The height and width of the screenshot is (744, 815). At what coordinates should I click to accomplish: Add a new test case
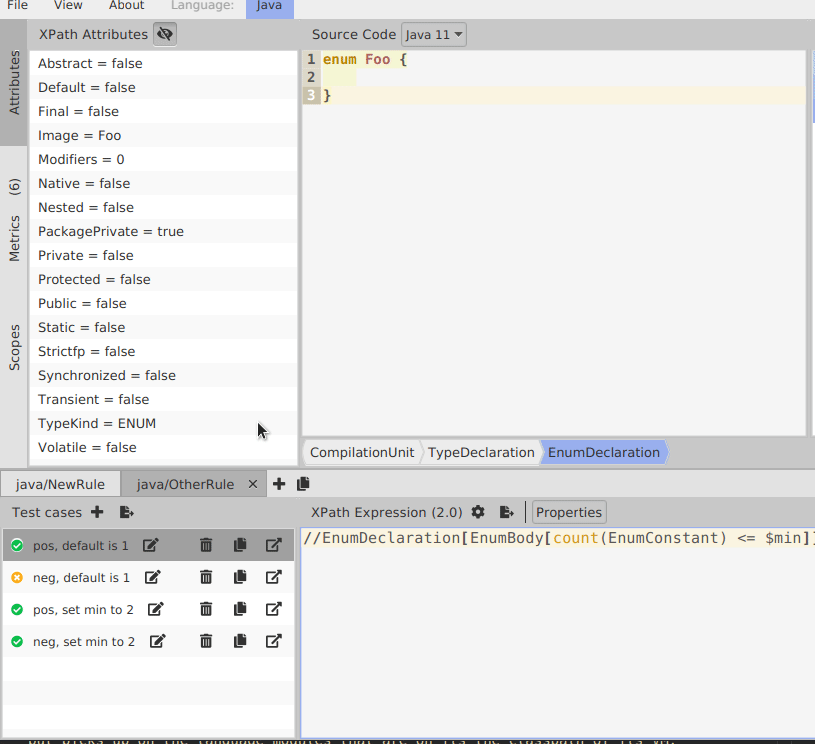(97, 512)
